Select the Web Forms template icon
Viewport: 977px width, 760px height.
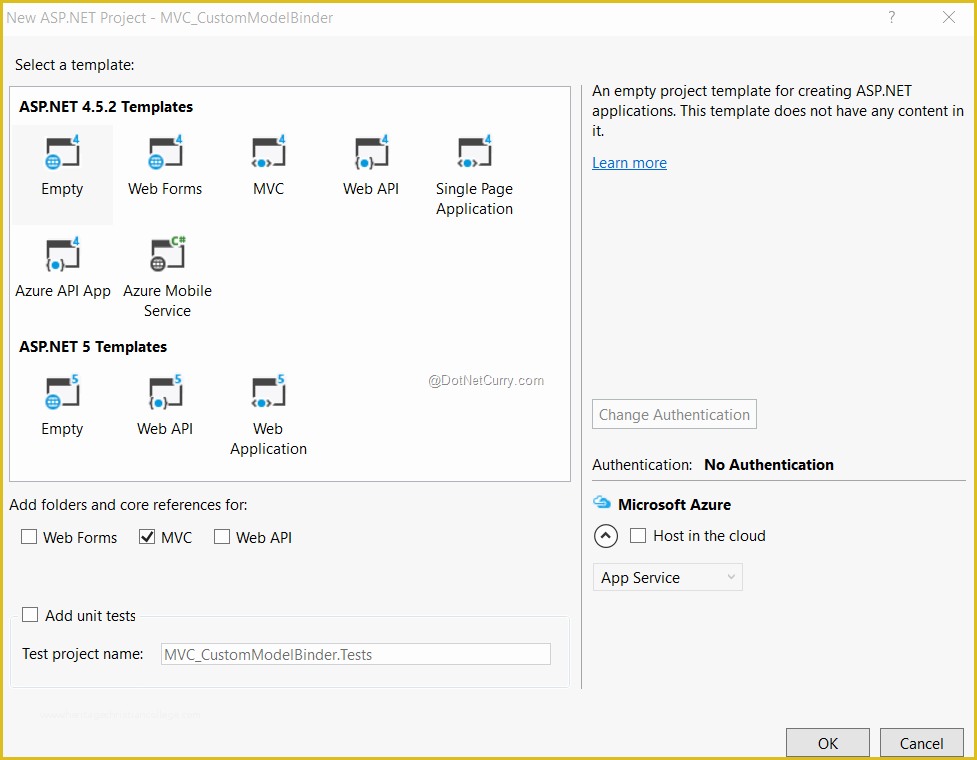tap(165, 153)
